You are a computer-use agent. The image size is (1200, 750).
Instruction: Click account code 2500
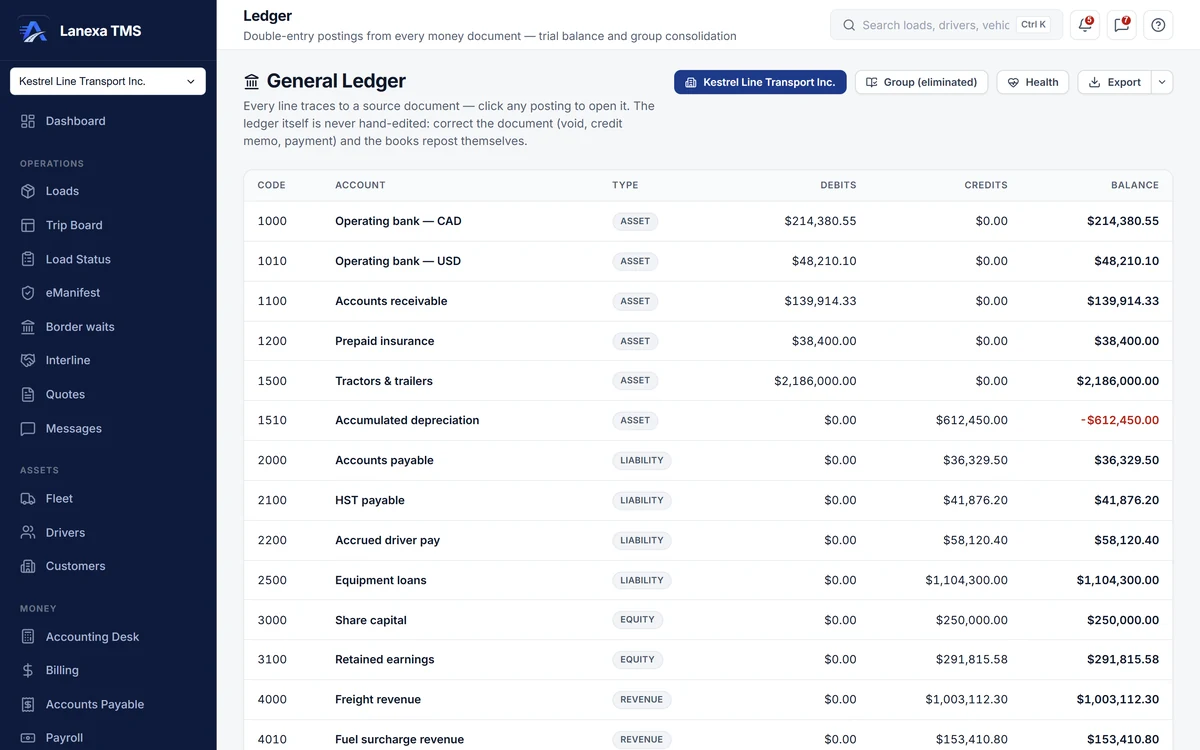click(x=272, y=580)
